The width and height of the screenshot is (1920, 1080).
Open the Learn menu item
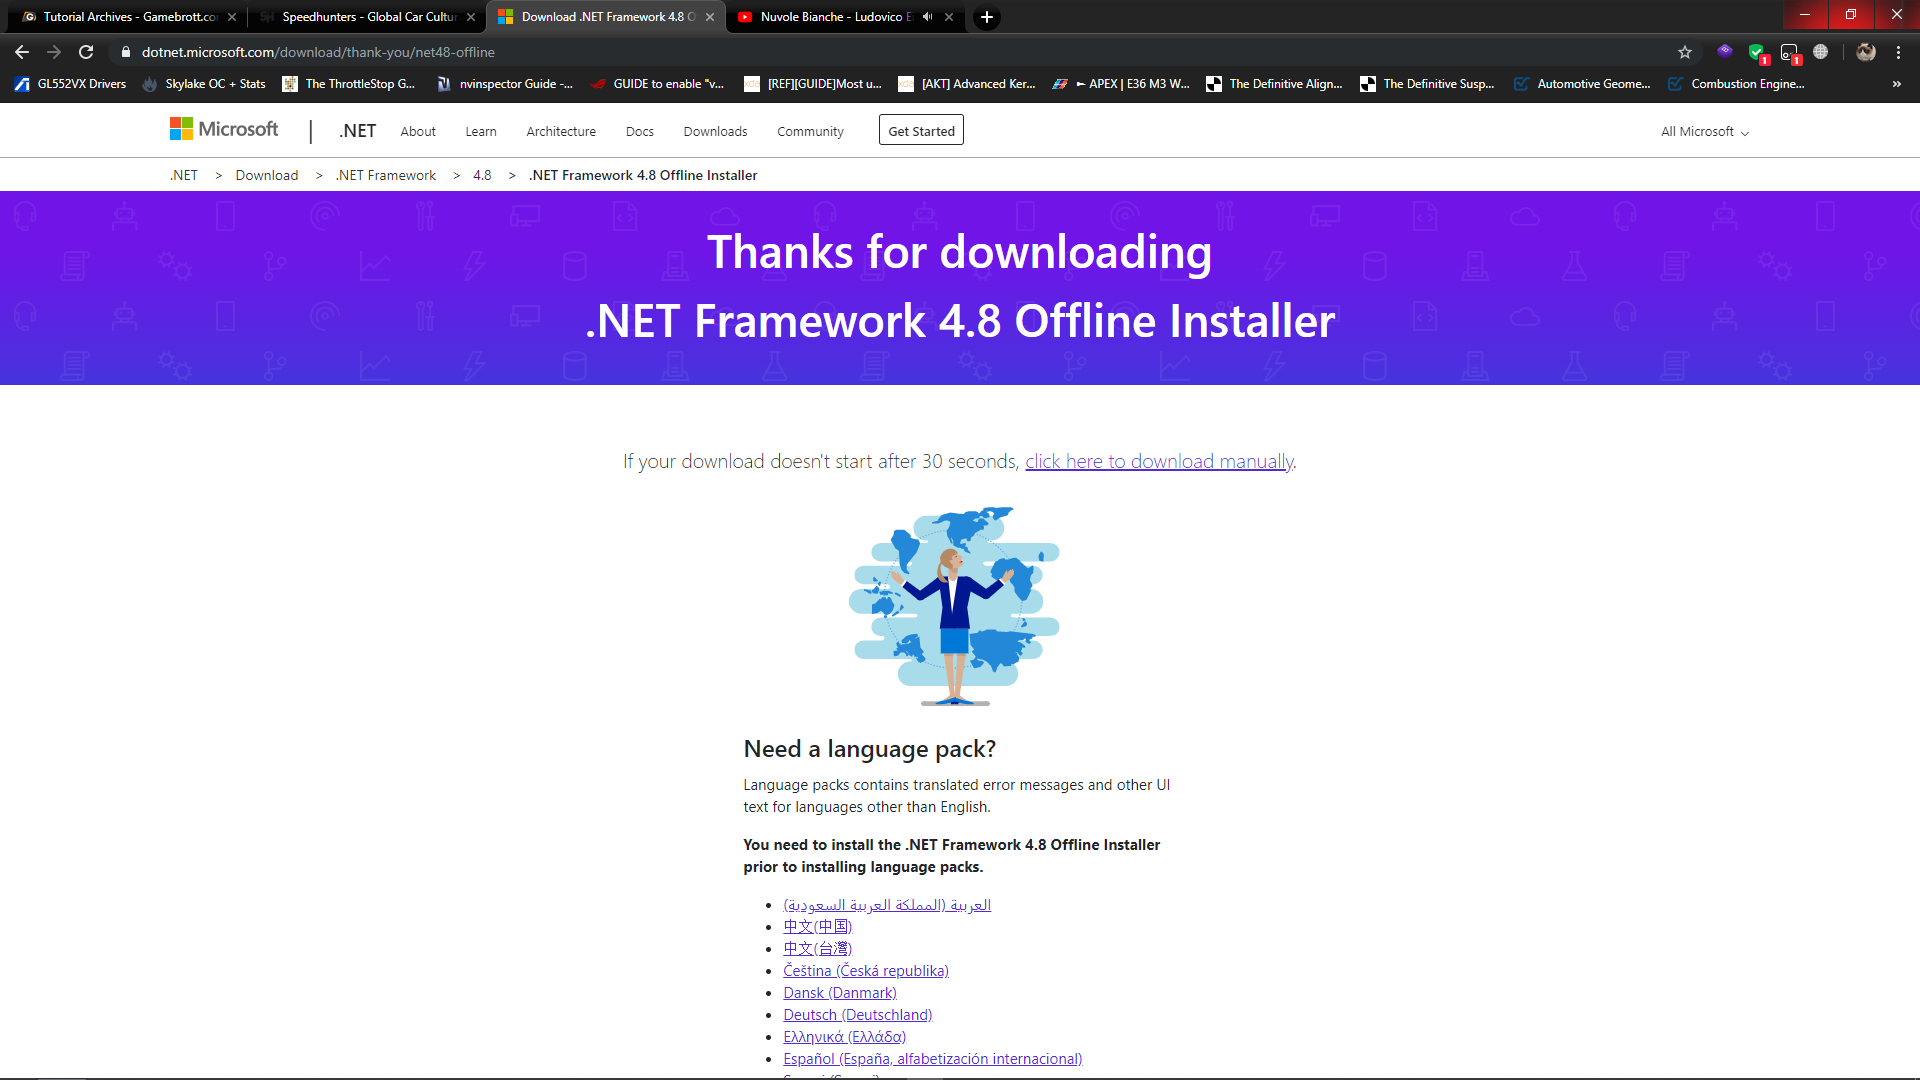click(481, 132)
